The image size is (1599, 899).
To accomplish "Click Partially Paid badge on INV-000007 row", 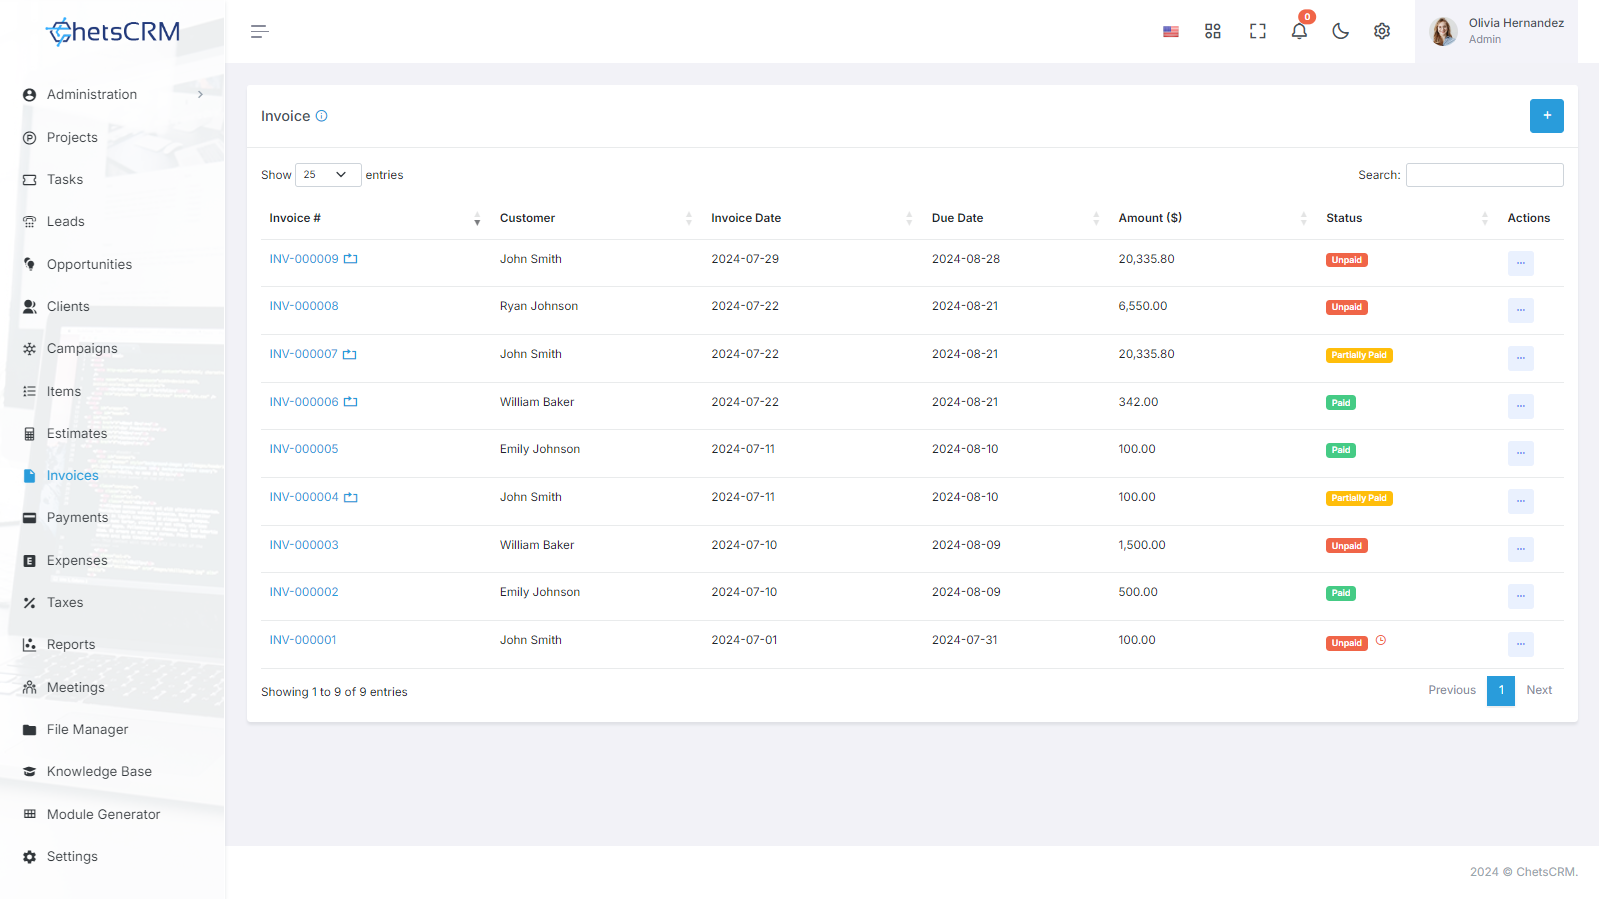I will pos(1359,355).
